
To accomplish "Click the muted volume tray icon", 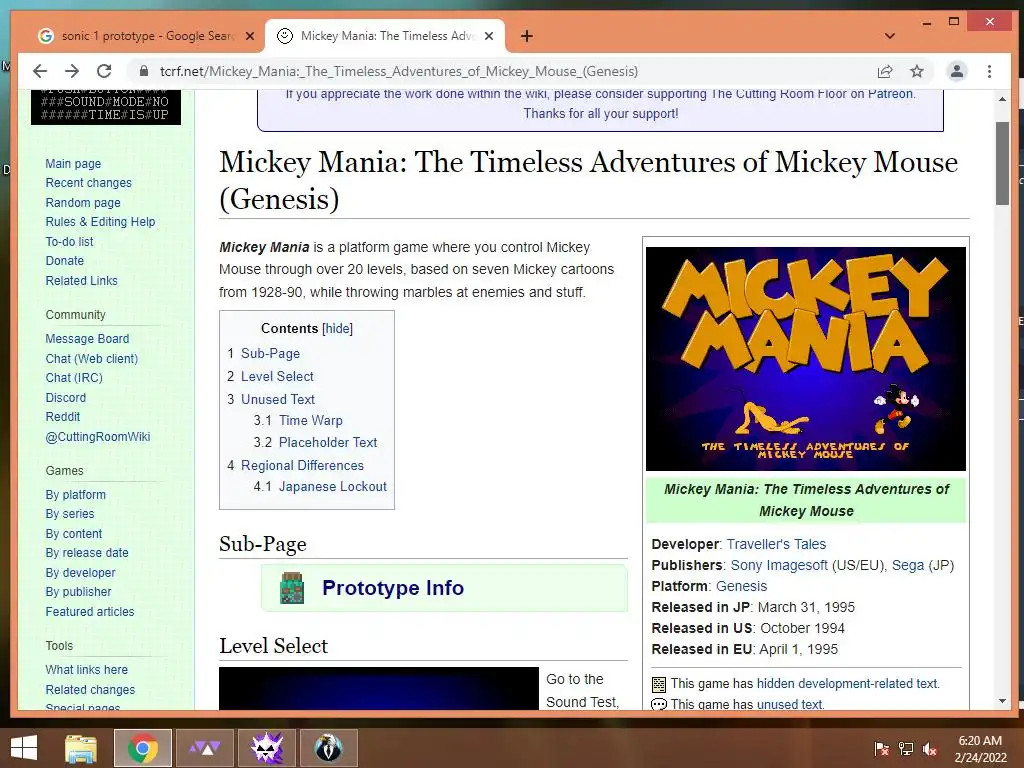I will tap(930, 749).
